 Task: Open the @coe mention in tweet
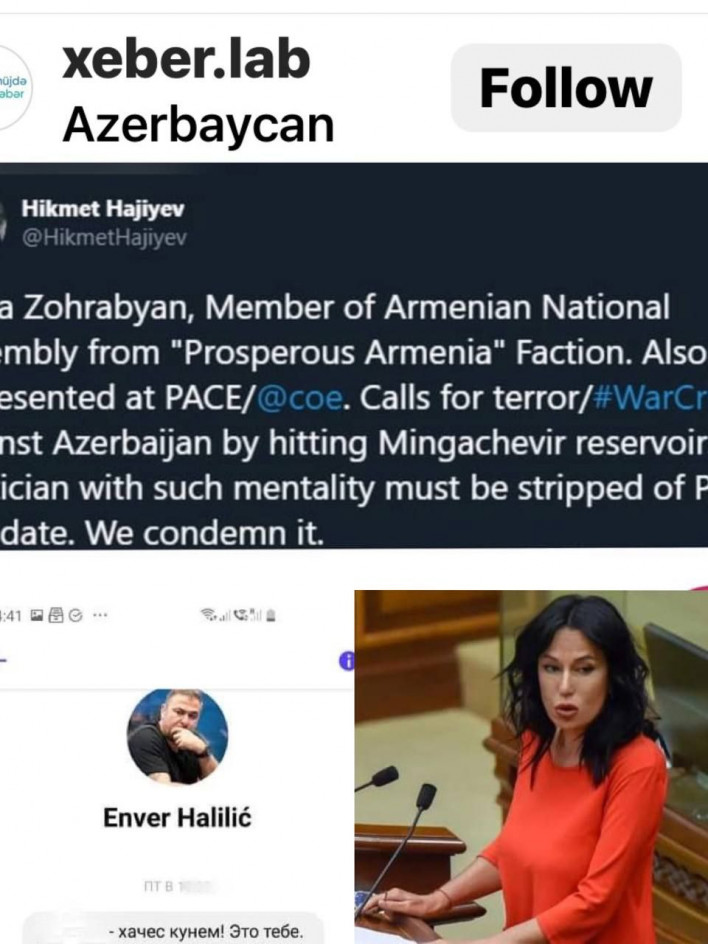coord(299,398)
